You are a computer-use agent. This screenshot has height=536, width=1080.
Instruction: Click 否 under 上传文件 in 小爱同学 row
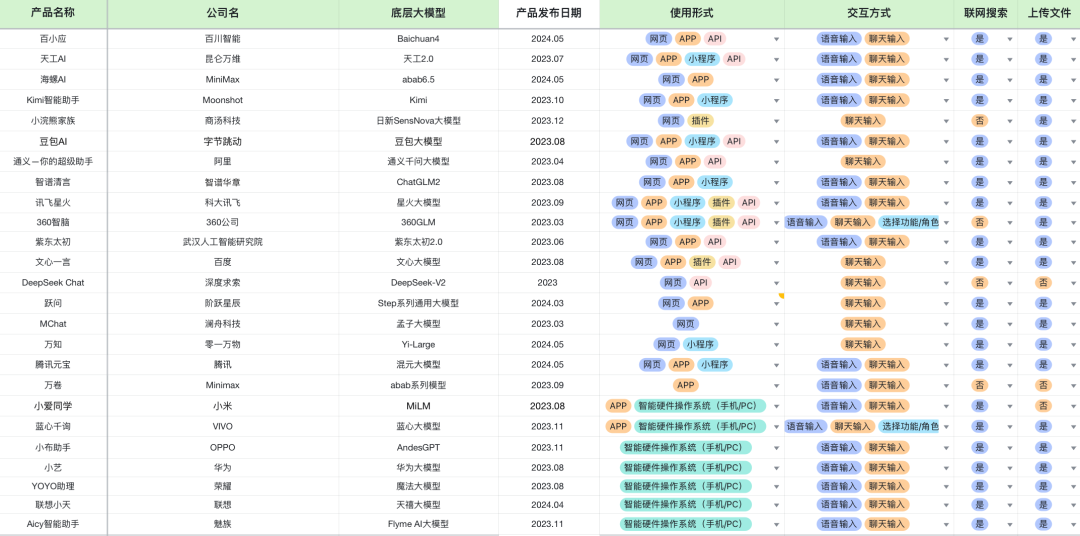(x=1043, y=406)
